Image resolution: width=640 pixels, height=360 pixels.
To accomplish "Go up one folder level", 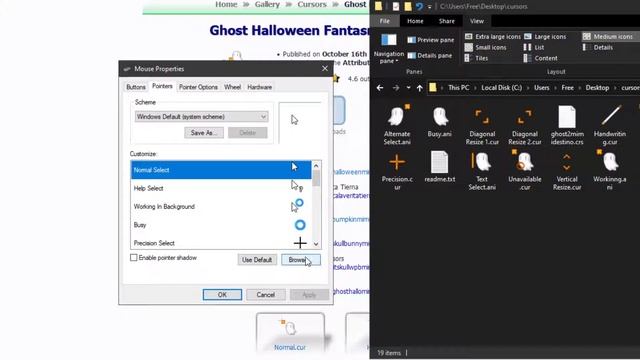I will pos(420,88).
